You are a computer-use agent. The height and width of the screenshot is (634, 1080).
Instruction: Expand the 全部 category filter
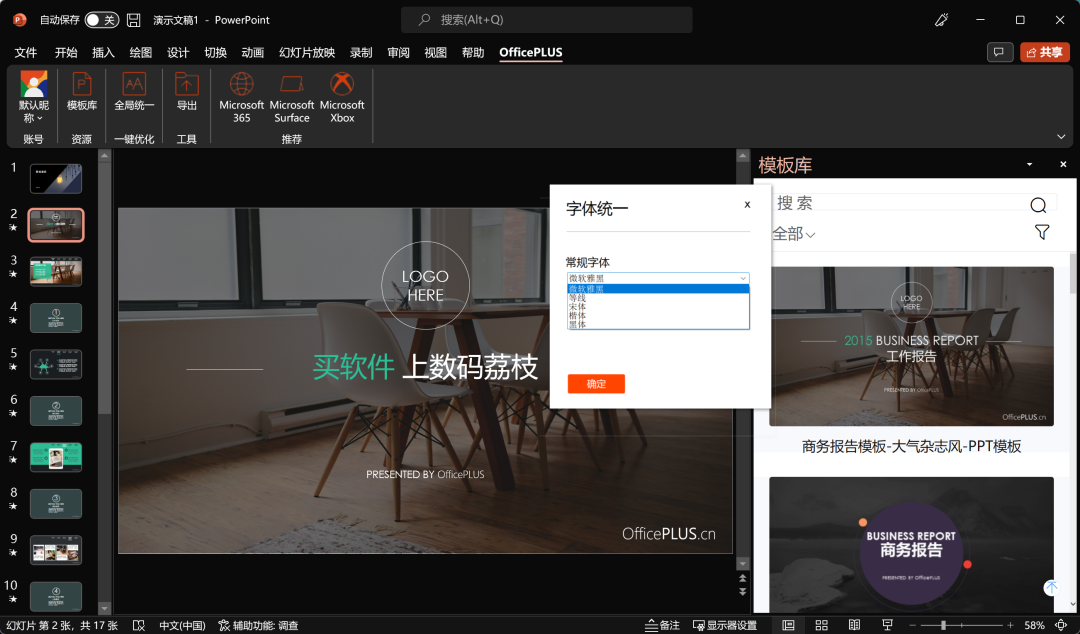coord(793,234)
